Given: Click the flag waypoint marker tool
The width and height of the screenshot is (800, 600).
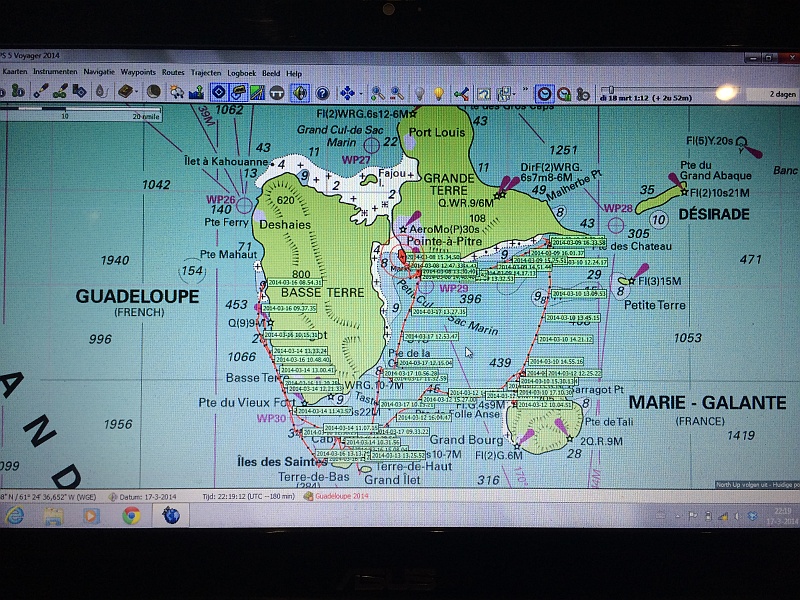Looking at the screenshot, I should (x=80, y=91).
